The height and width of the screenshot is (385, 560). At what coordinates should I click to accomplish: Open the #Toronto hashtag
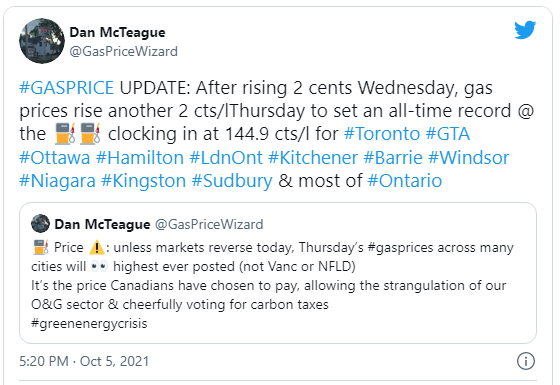click(x=382, y=134)
